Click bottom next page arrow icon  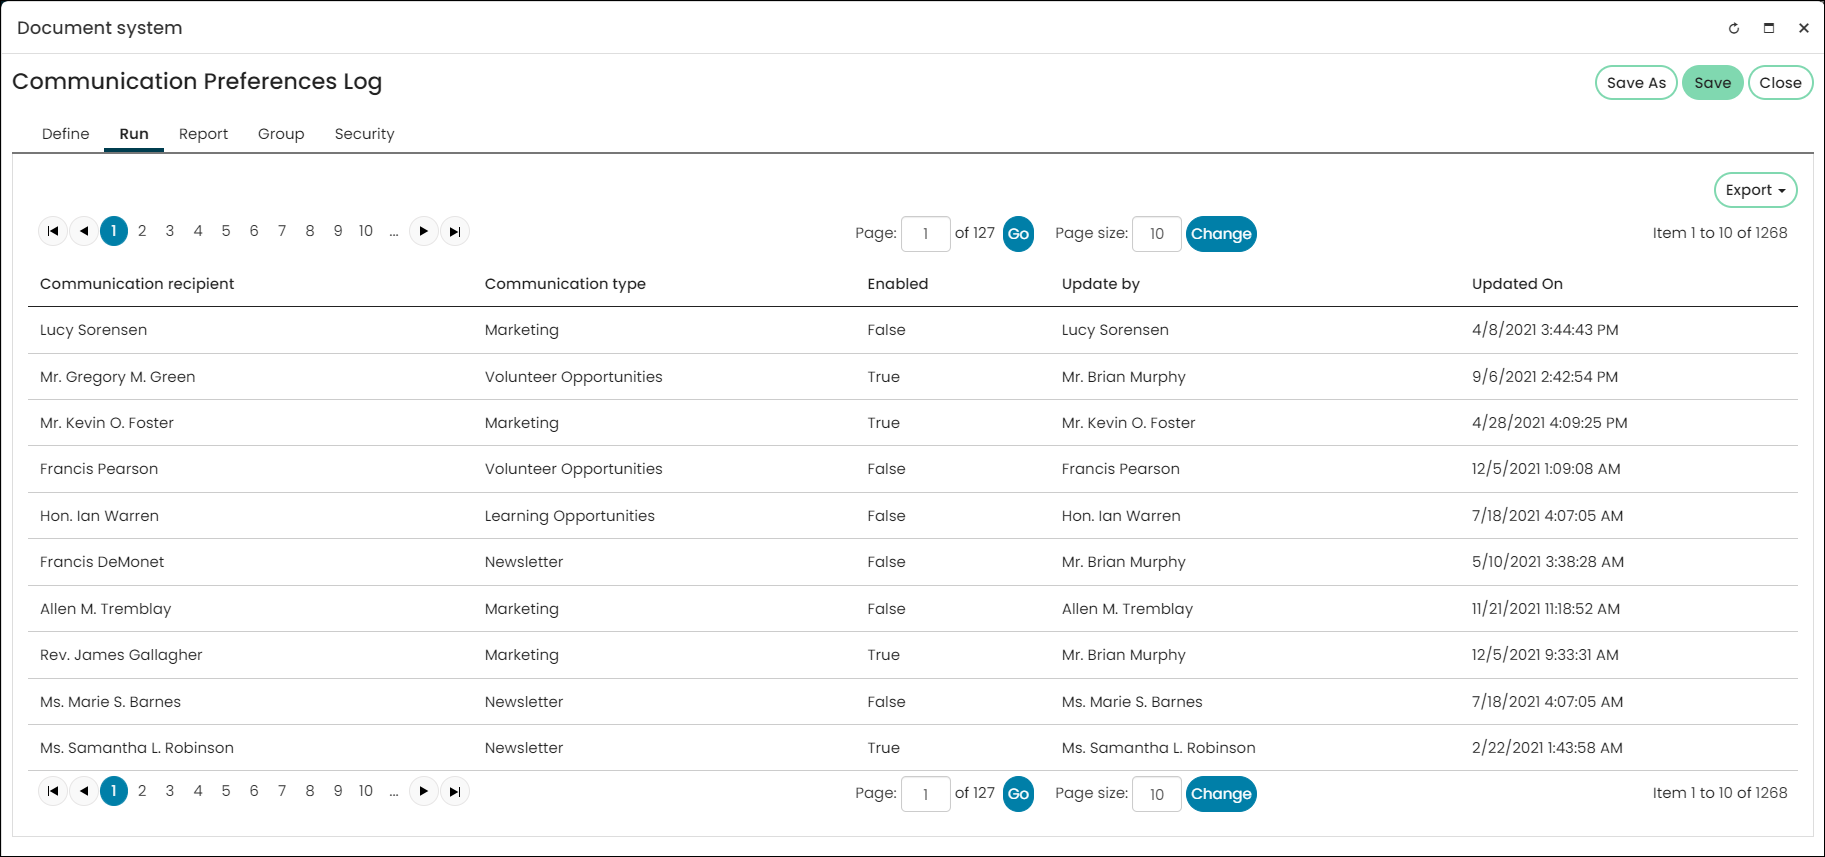pos(424,791)
